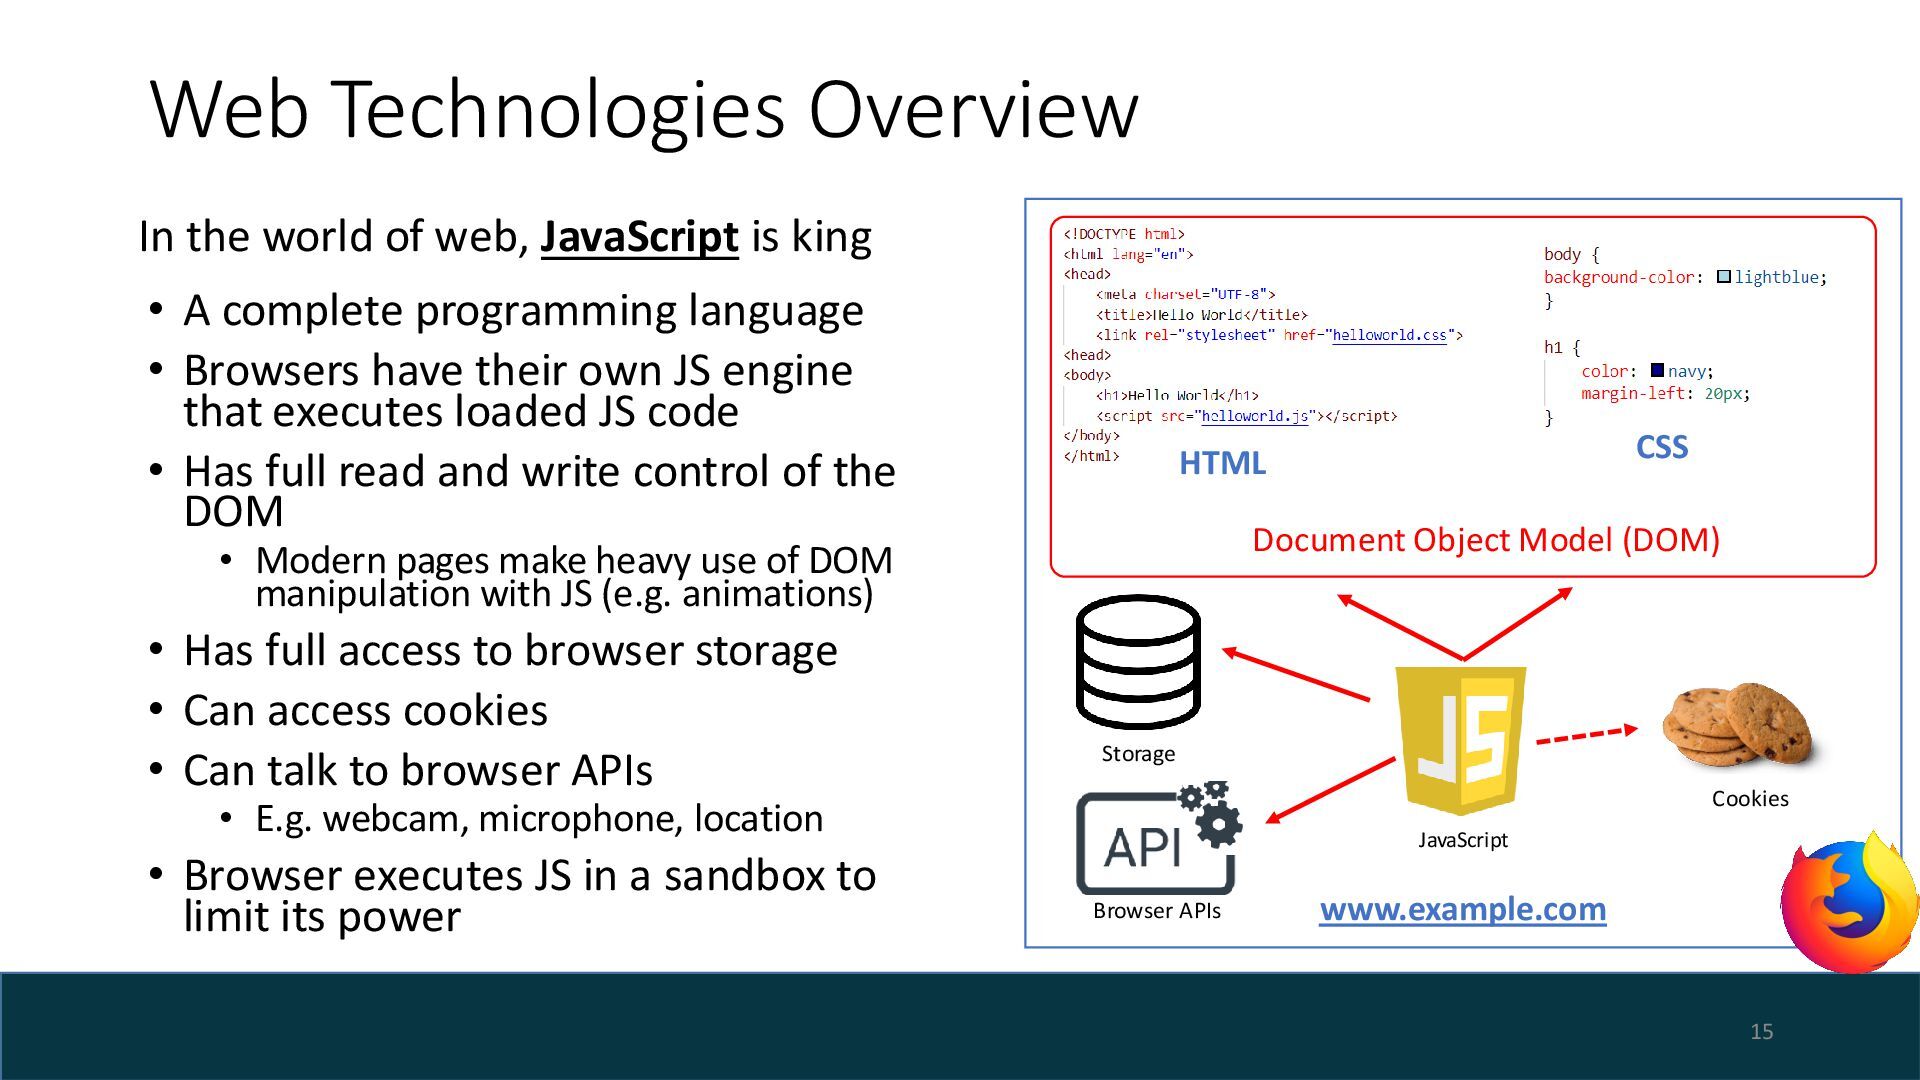Click the blue CSS label
The width and height of the screenshot is (1920, 1080).
point(1661,447)
